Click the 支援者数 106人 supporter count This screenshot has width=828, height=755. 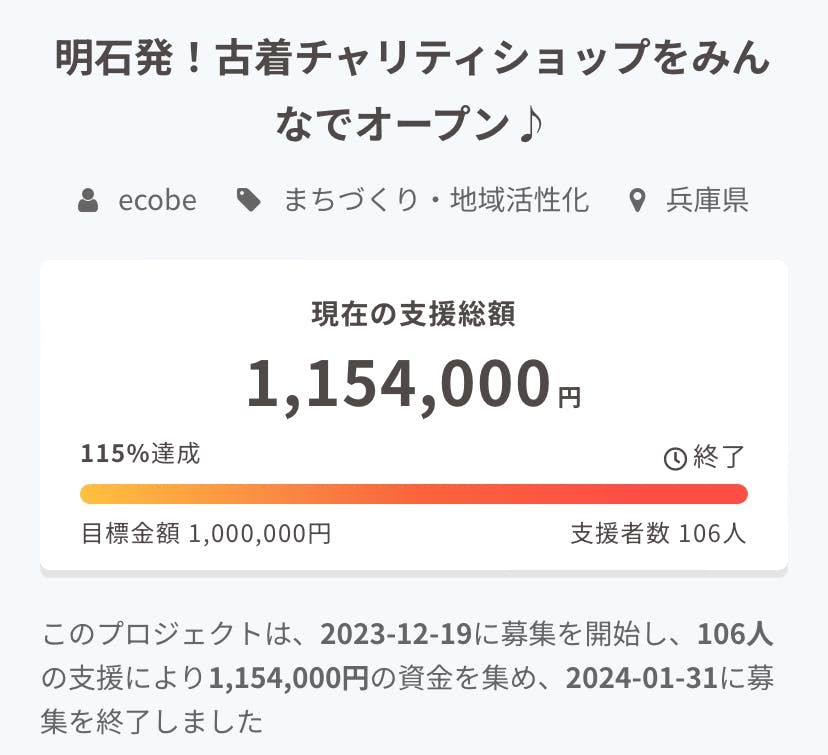pyautogui.click(x=658, y=533)
